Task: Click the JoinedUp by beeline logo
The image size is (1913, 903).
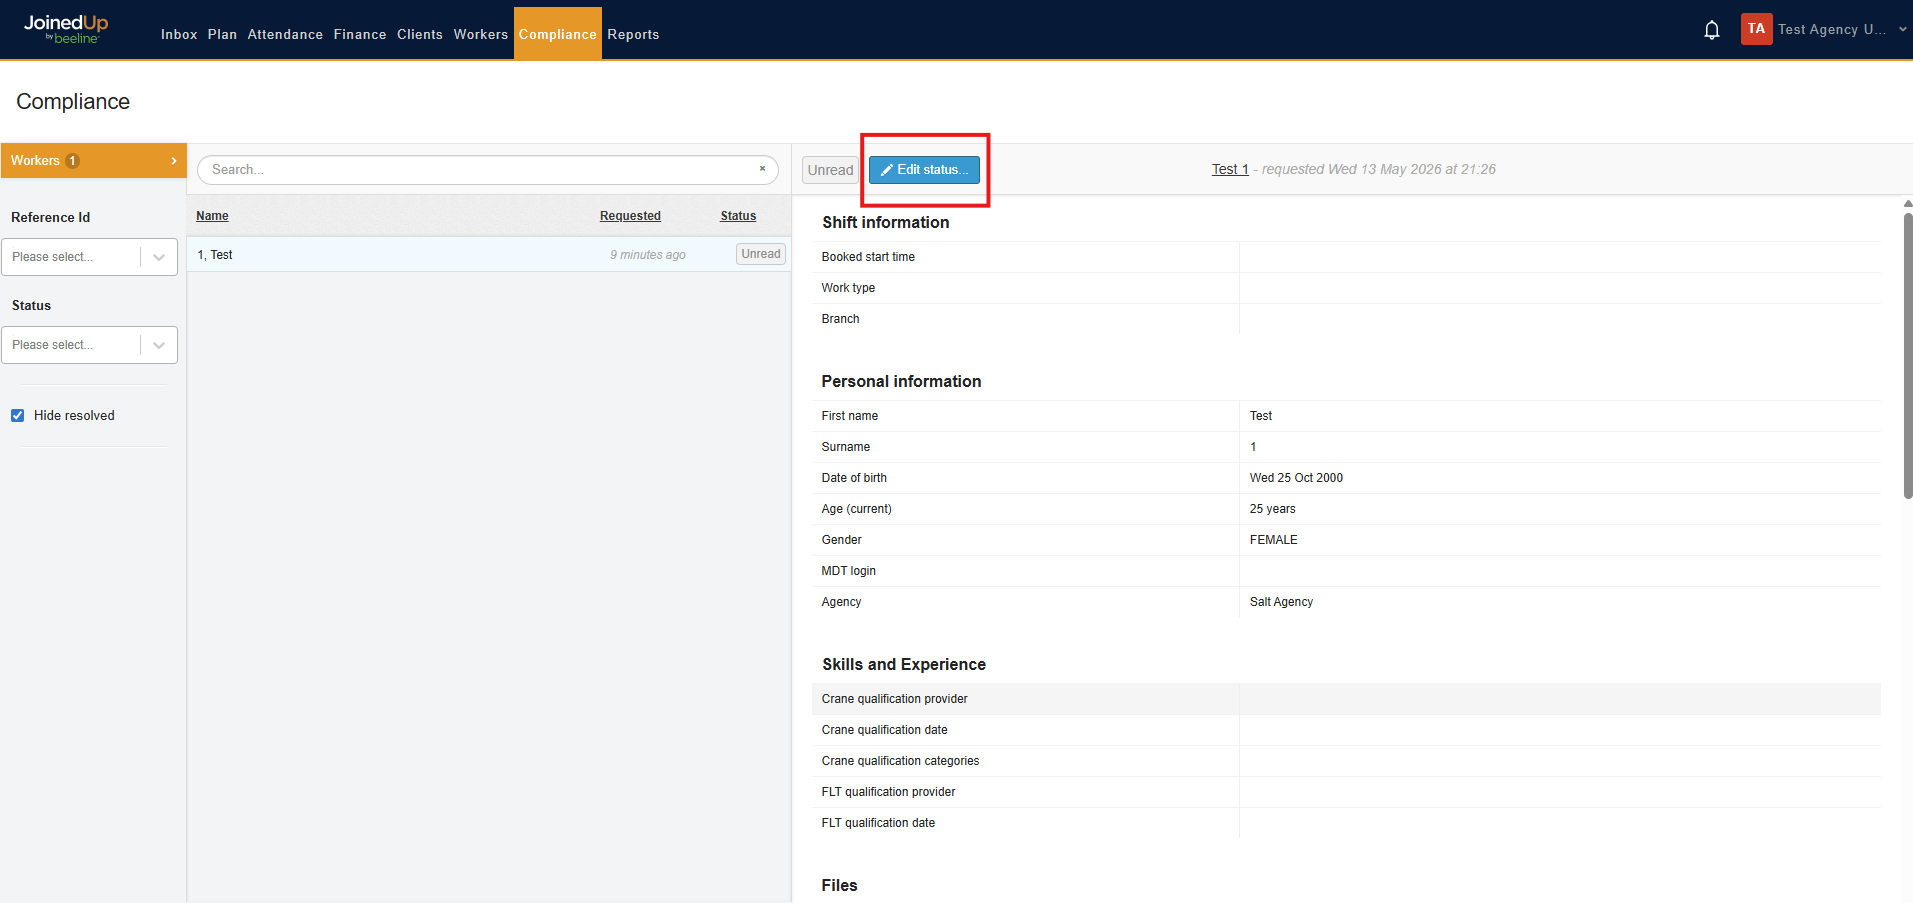Action: (66, 29)
